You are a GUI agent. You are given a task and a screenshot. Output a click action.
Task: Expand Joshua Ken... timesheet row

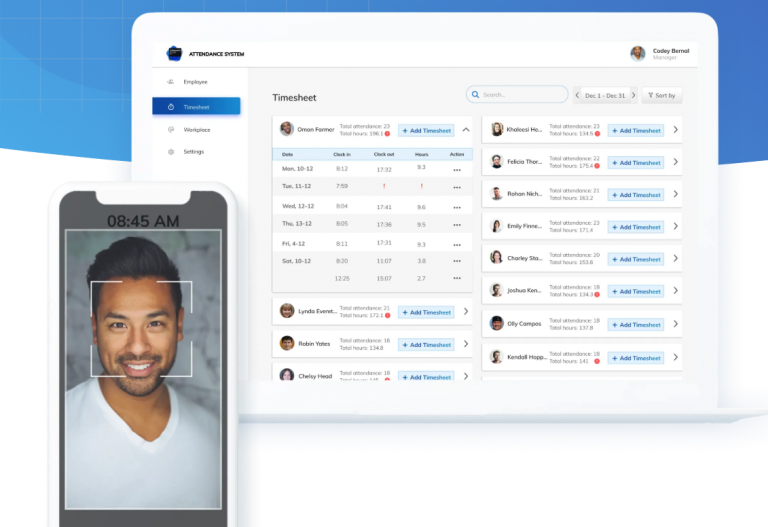click(675, 290)
